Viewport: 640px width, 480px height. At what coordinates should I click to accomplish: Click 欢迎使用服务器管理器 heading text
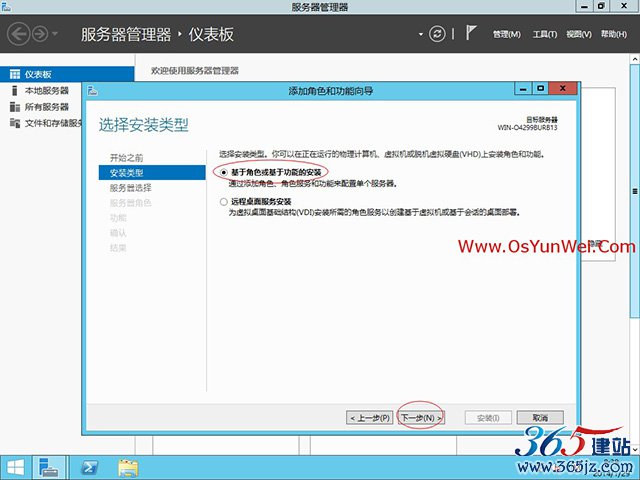click(x=195, y=71)
